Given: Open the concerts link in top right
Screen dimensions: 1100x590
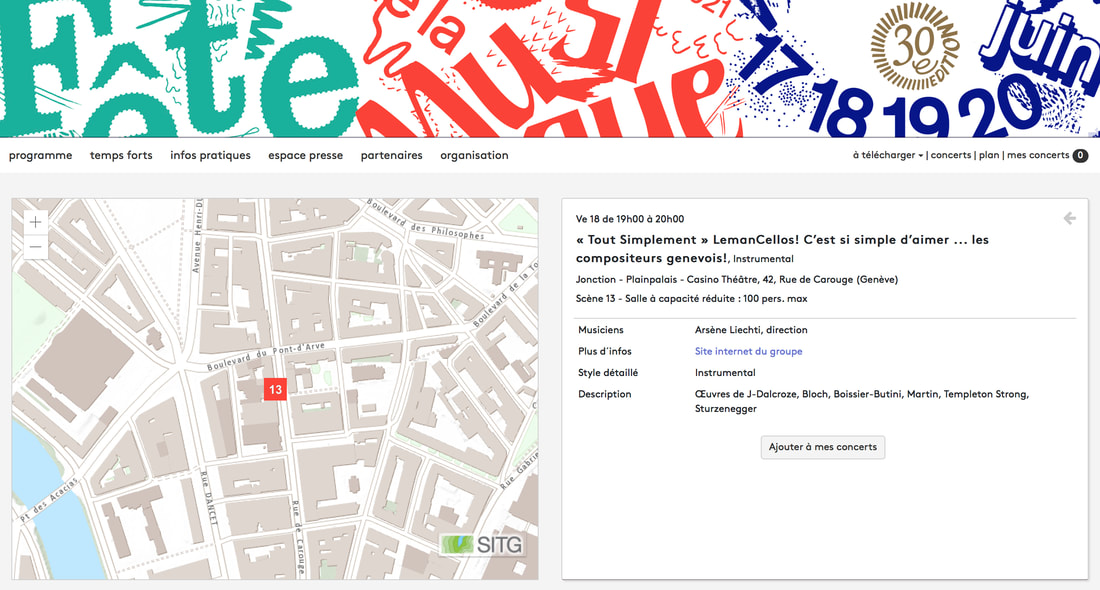Looking at the screenshot, I should [951, 156].
